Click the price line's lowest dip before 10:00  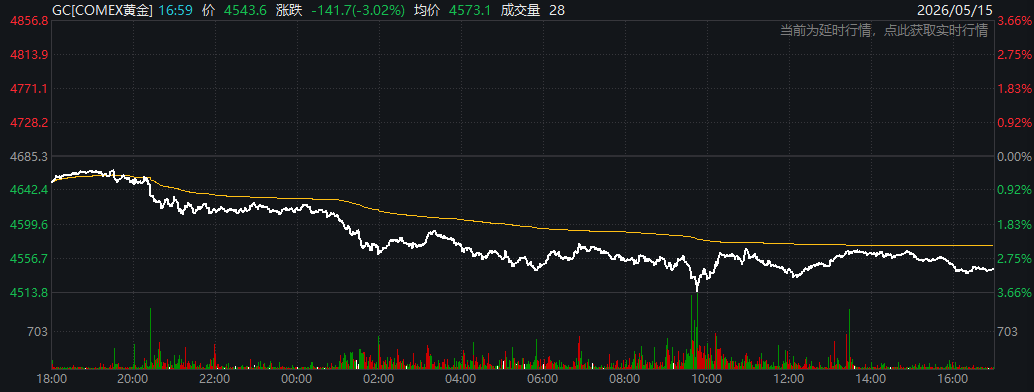696,289
